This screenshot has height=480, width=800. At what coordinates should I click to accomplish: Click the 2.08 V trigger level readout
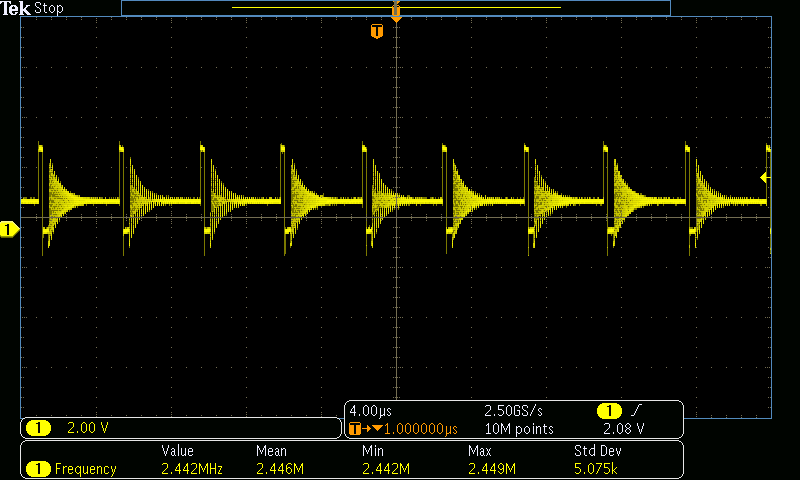[x=623, y=429]
